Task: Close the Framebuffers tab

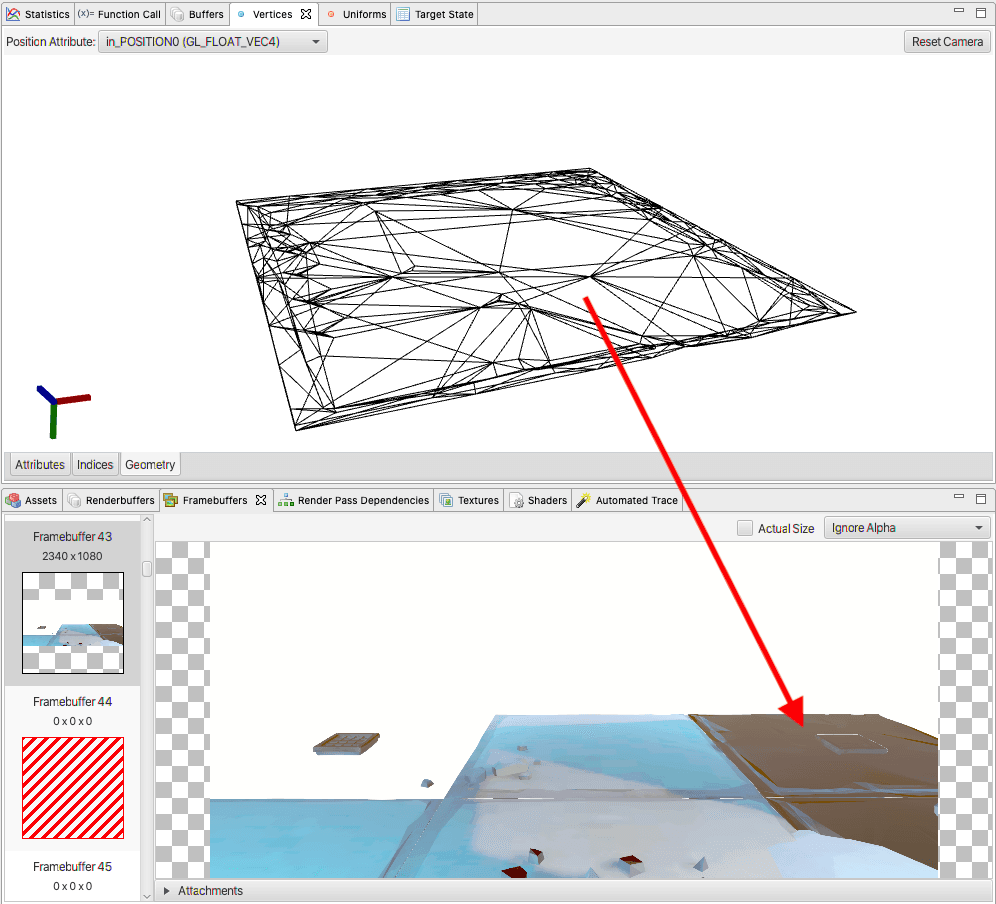Action: tap(261, 501)
